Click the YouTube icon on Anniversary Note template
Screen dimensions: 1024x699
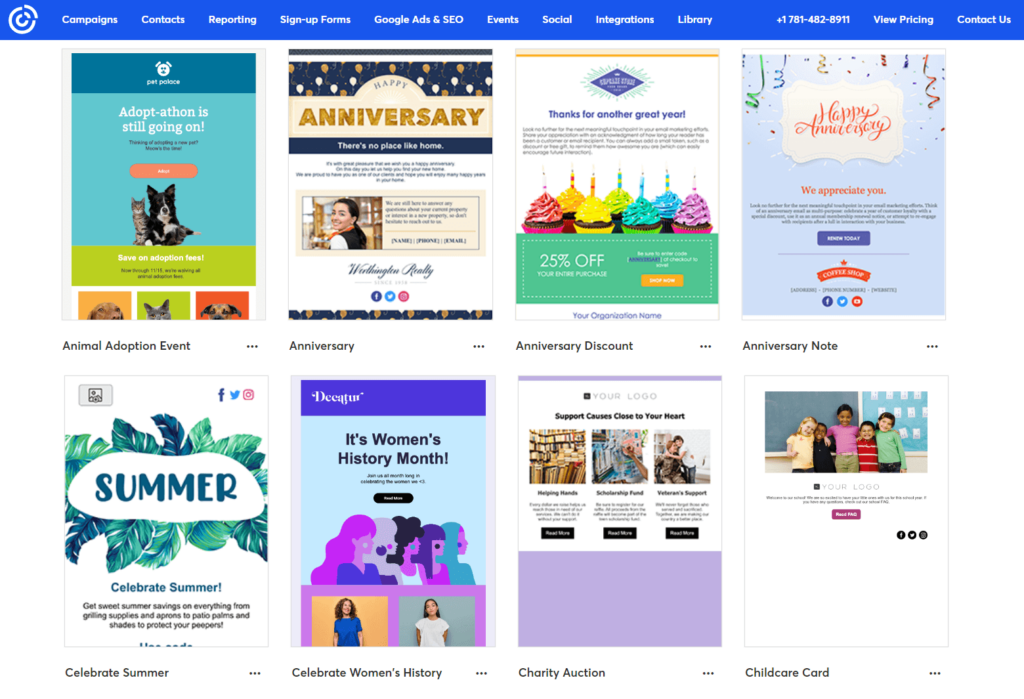coord(857,301)
